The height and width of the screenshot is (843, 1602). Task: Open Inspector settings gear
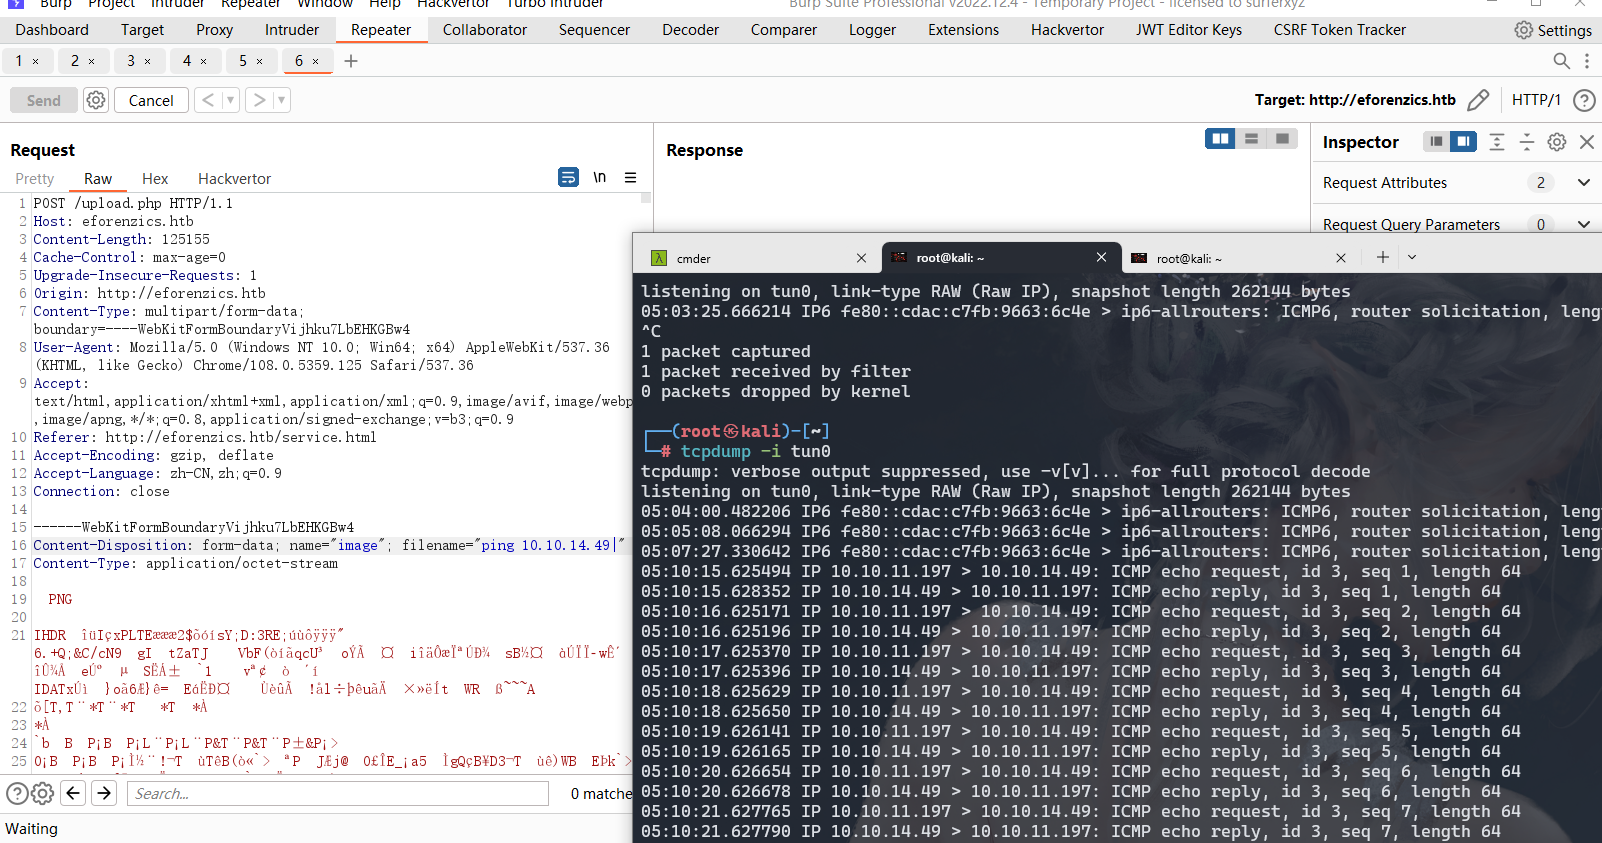click(1557, 142)
